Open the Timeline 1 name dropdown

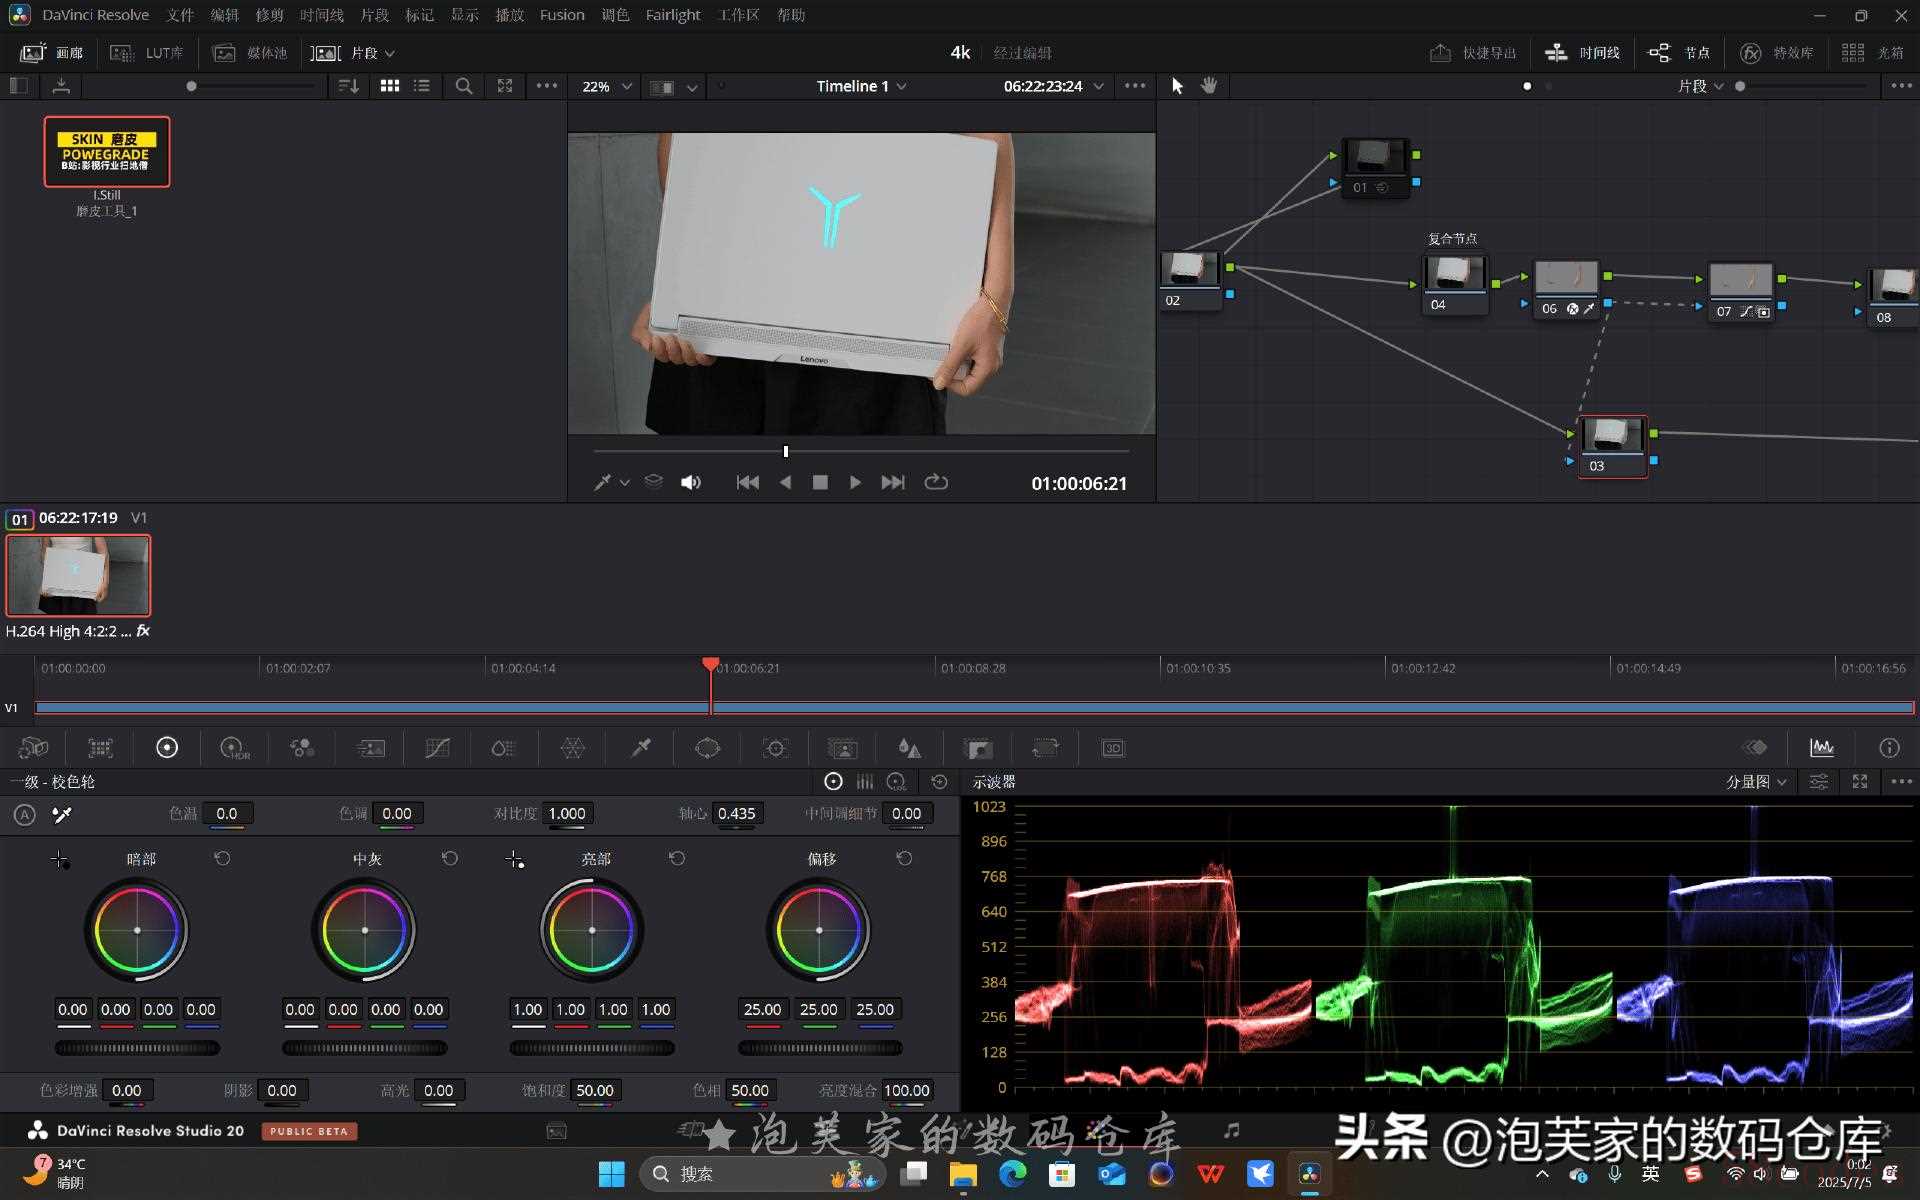coord(861,86)
